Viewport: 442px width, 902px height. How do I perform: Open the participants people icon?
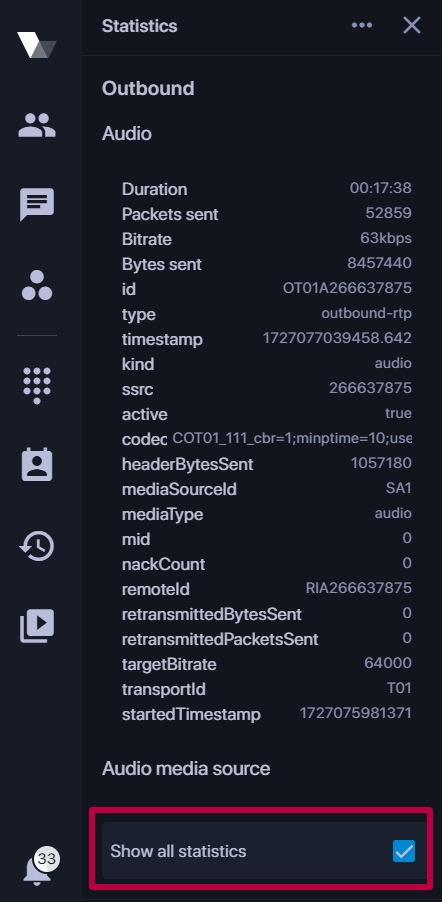click(x=37, y=124)
